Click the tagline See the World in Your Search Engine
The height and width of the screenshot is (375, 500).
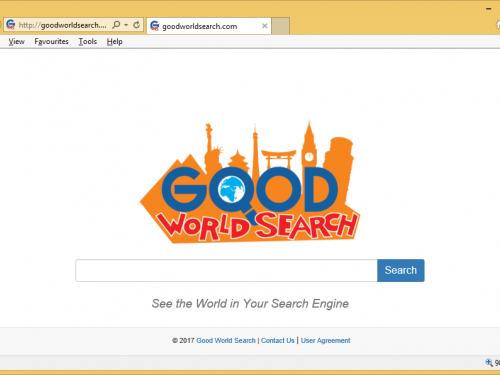(x=250, y=303)
